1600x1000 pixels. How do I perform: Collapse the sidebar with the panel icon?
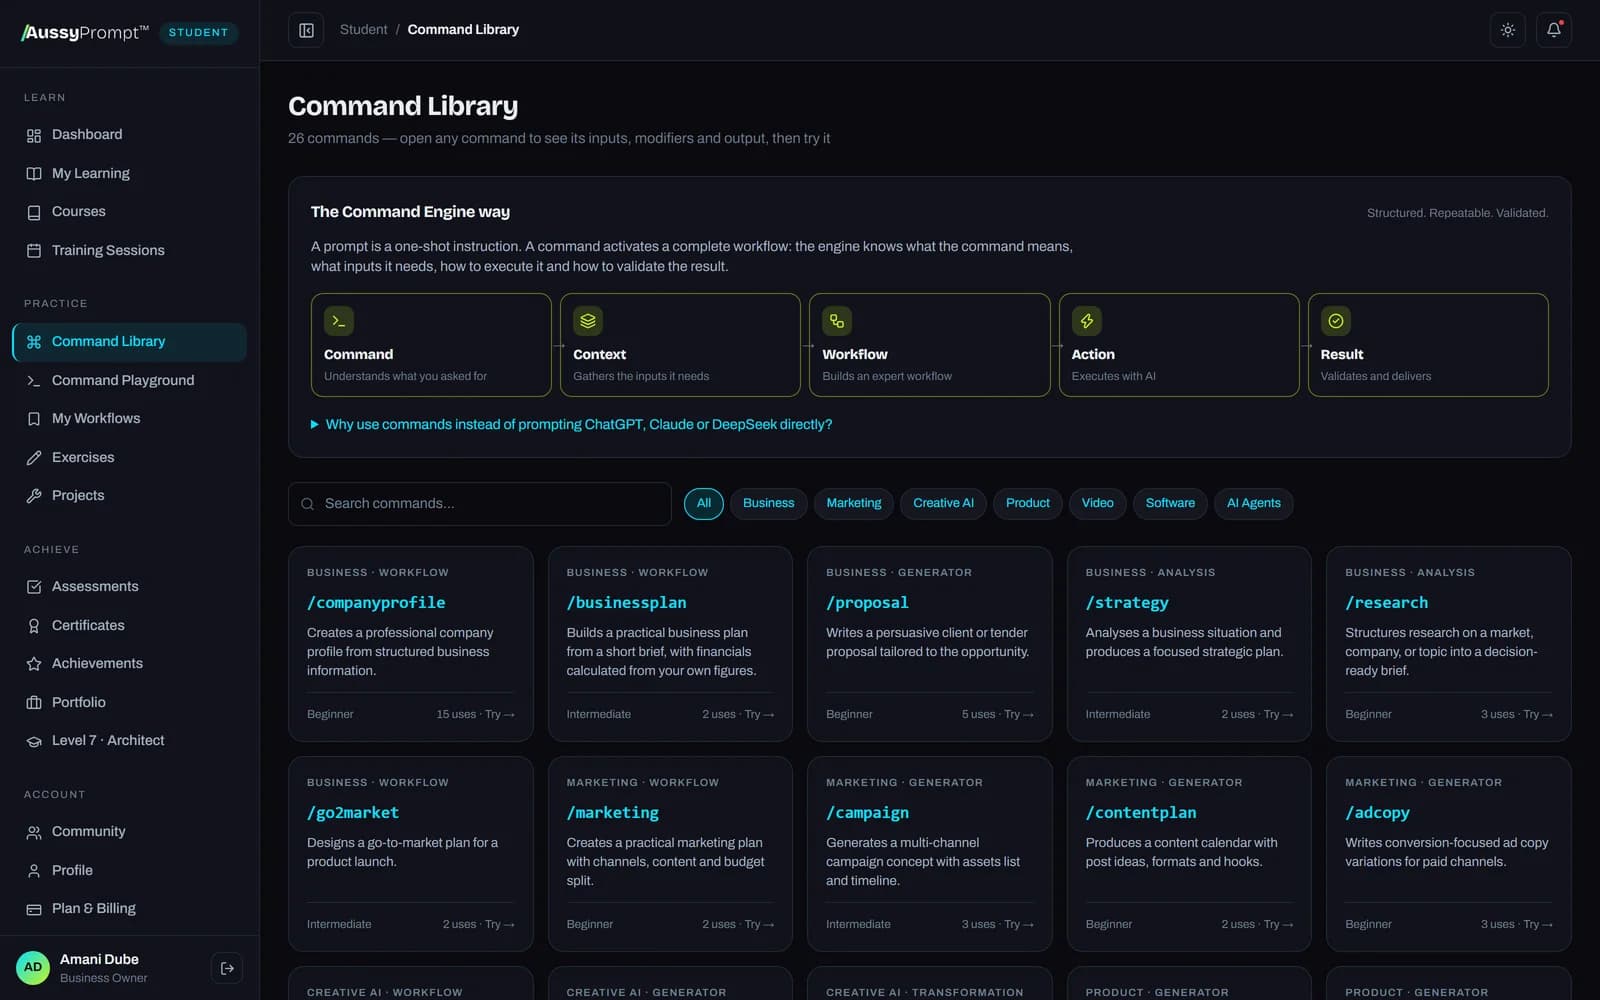click(x=306, y=30)
